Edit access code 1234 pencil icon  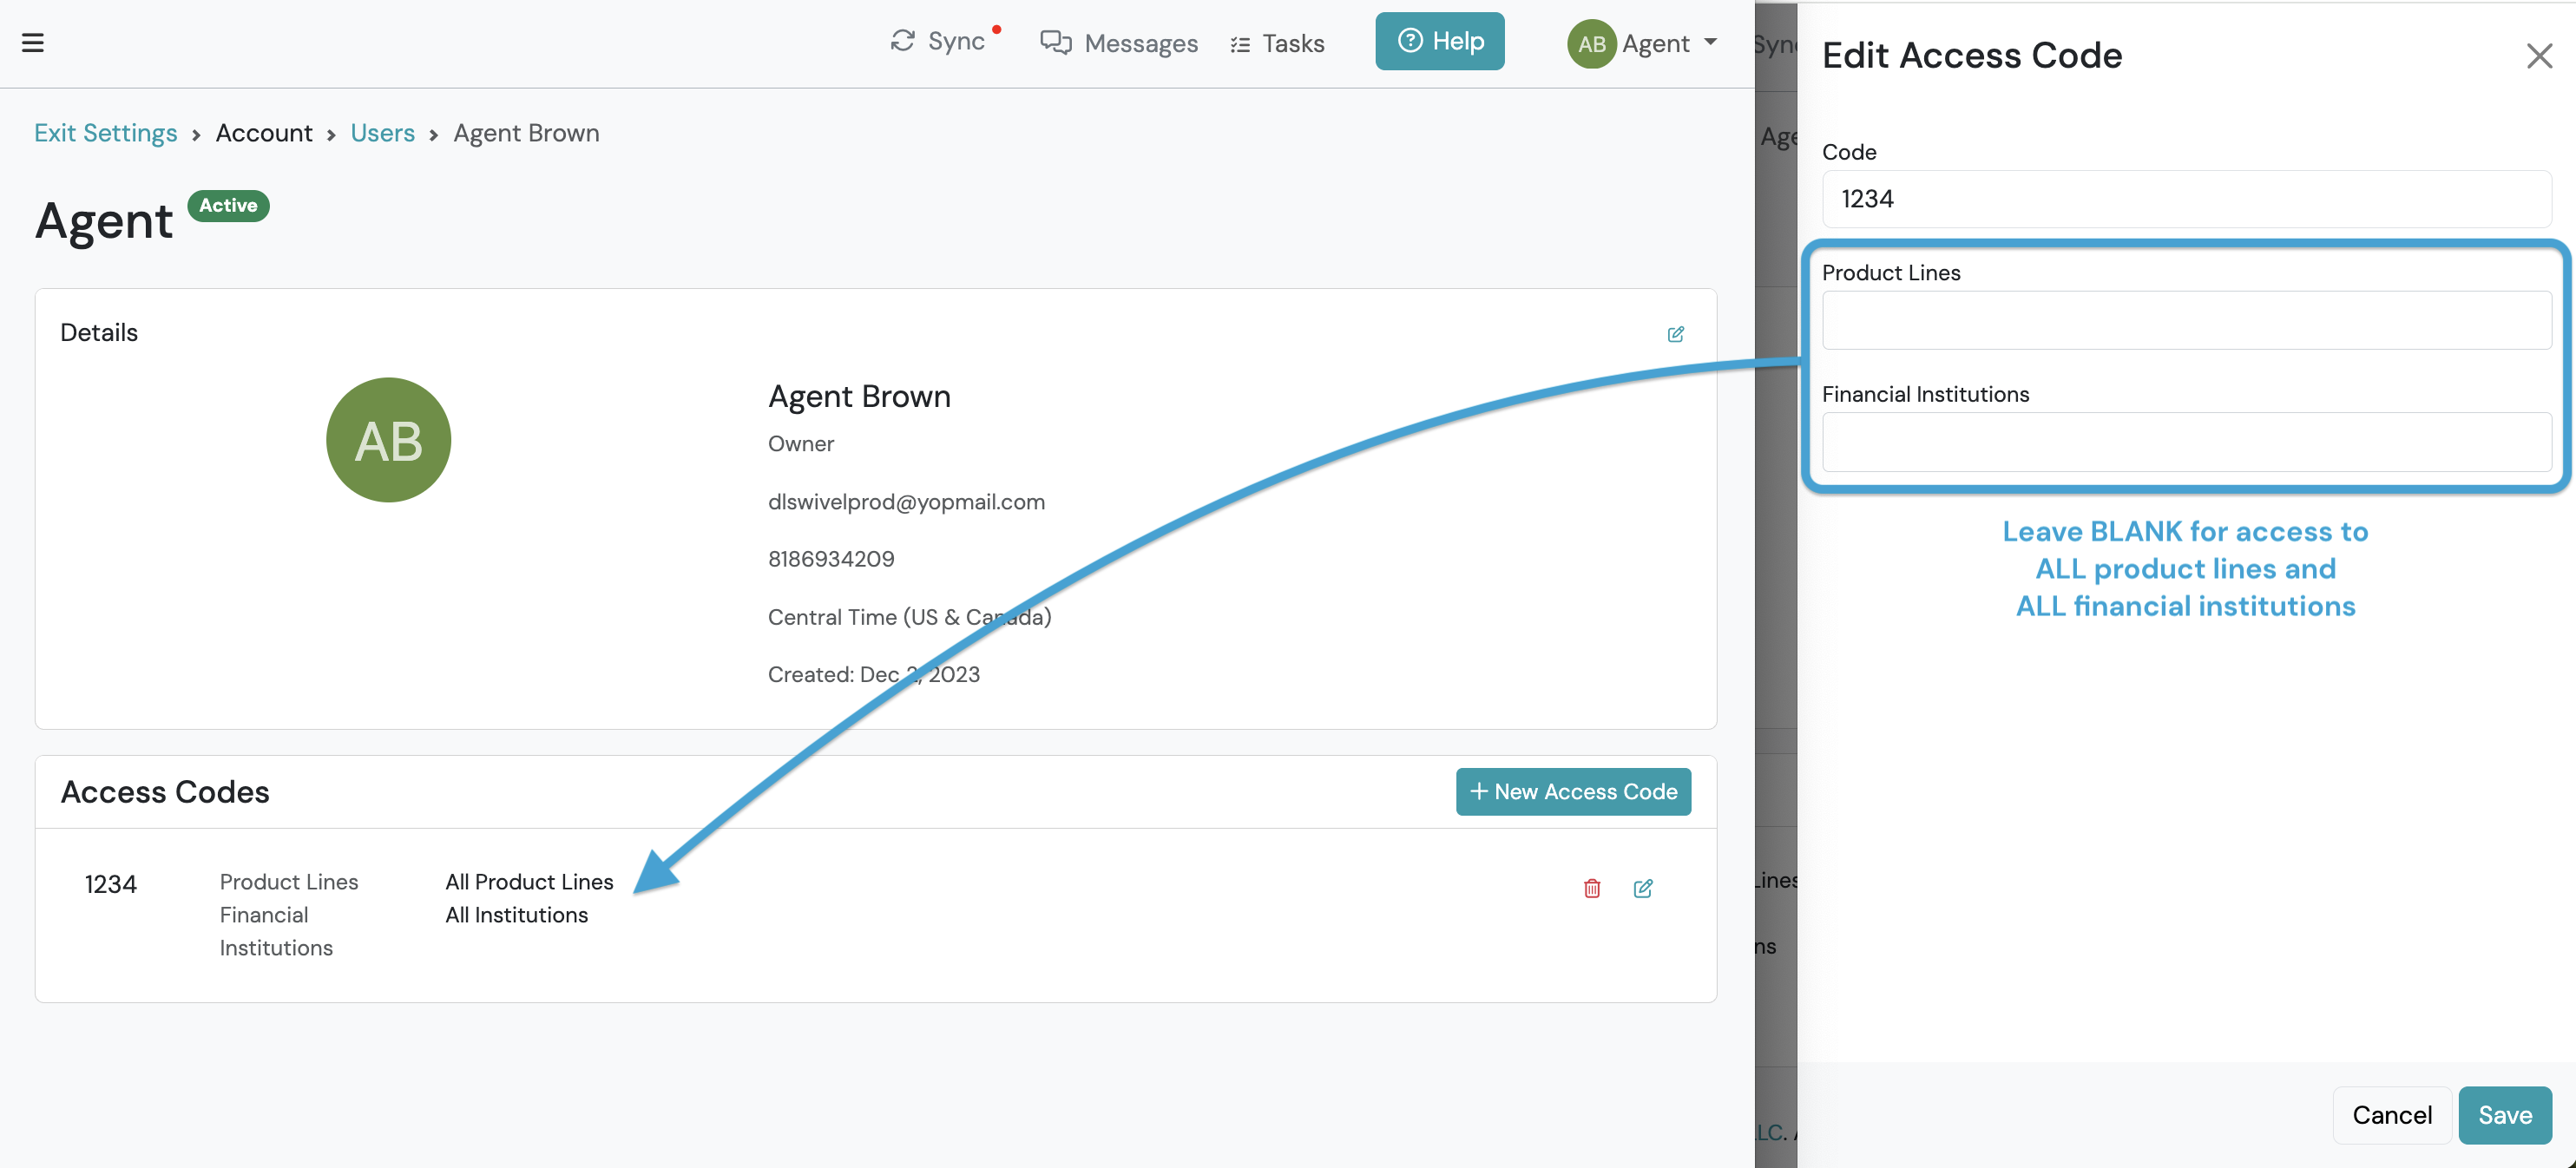point(1643,888)
